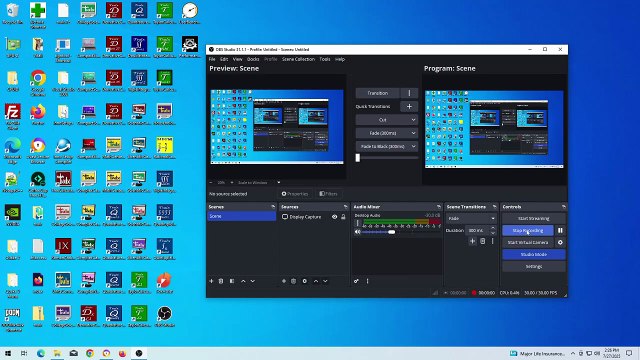Select Scene in the Scenes list

241,216
